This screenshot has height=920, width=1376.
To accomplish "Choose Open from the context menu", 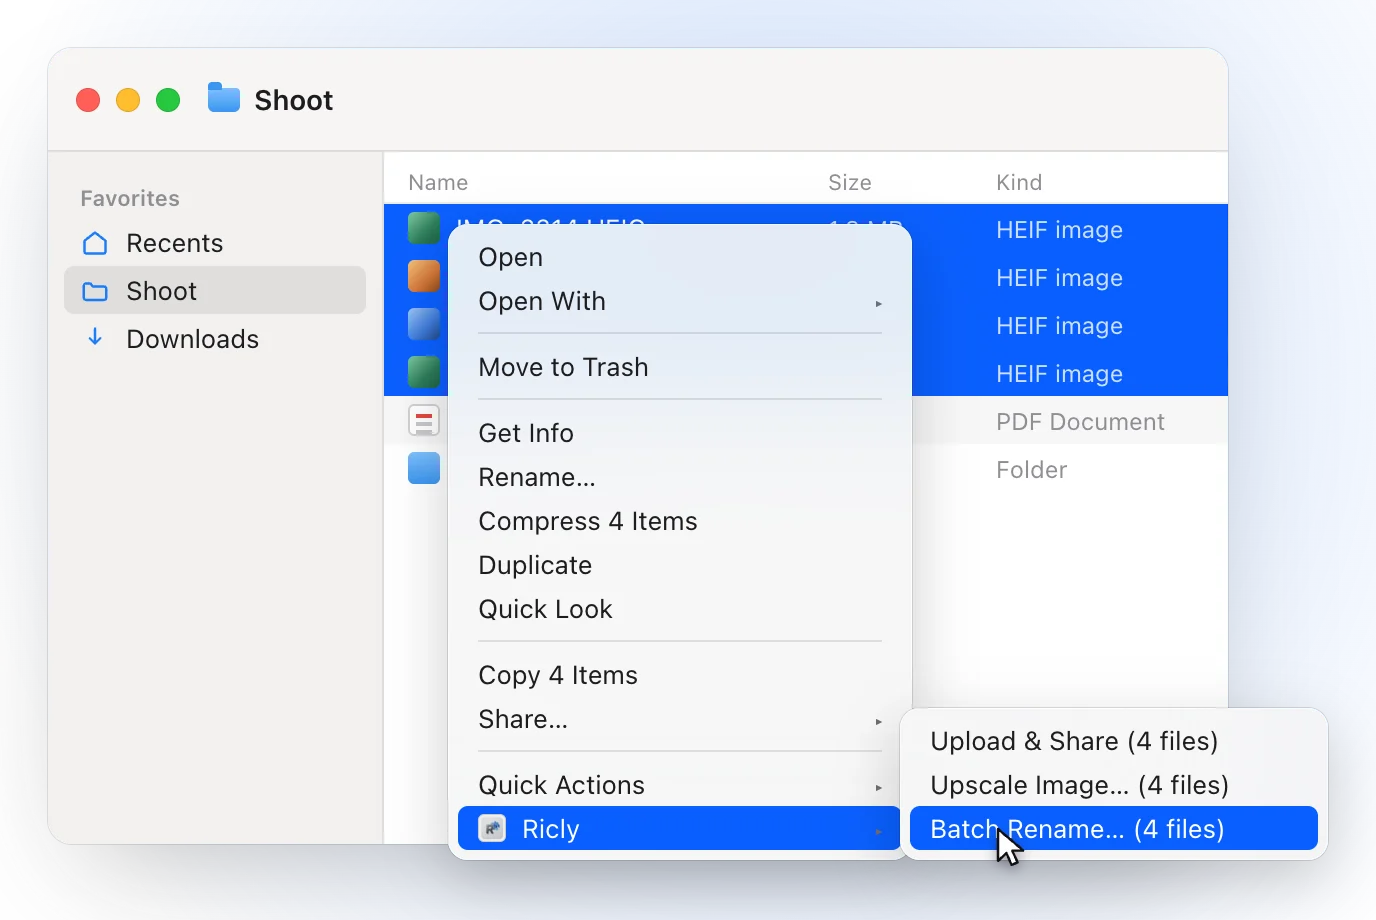I will tap(680, 257).
